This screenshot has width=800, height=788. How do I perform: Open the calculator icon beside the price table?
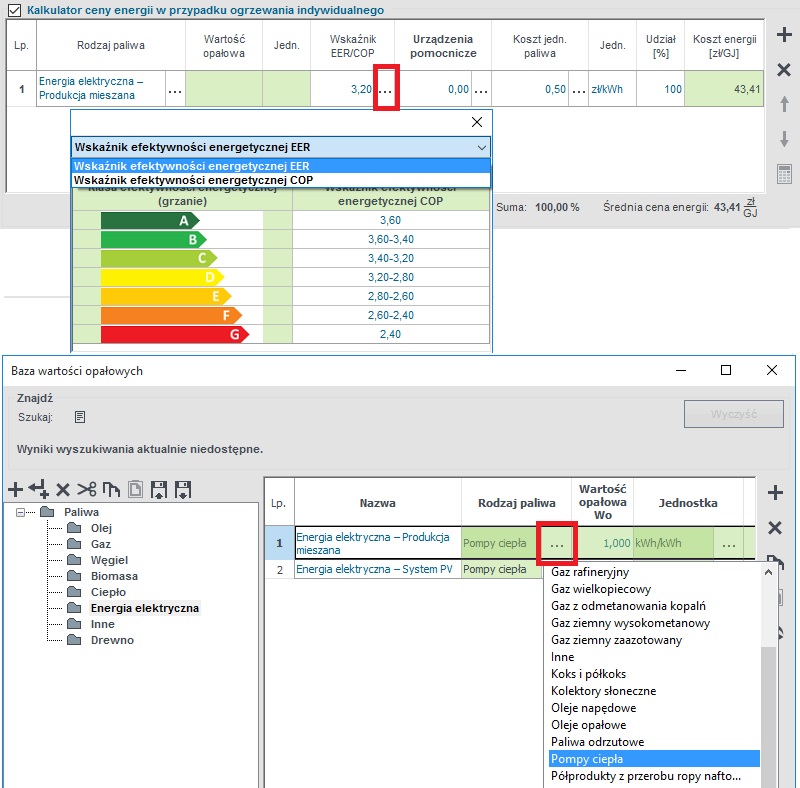click(784, 174)
